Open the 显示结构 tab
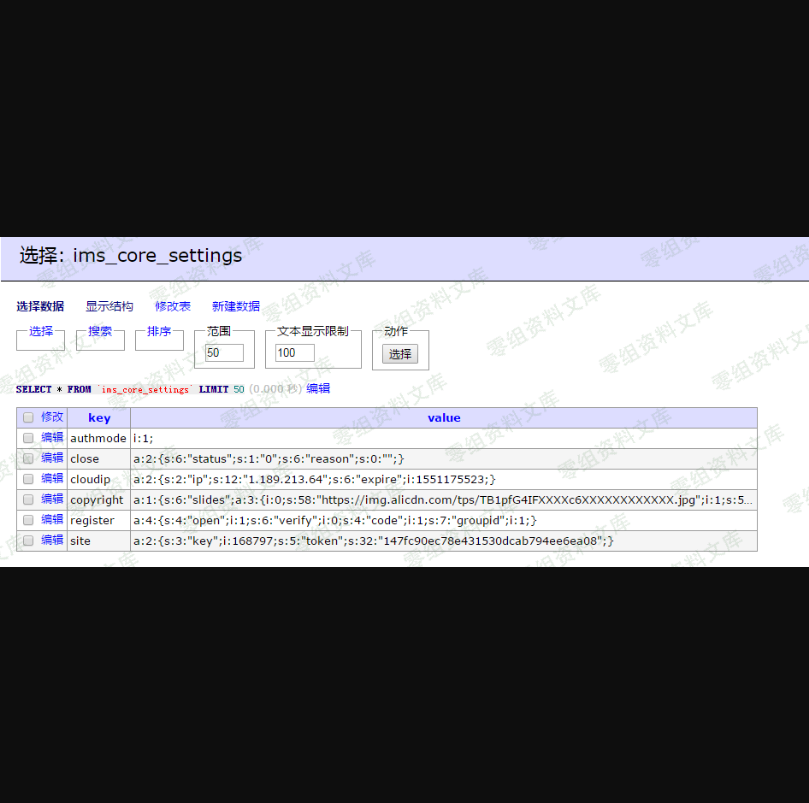The width and height of the screenshot is (809, 803). coord(109,307)
